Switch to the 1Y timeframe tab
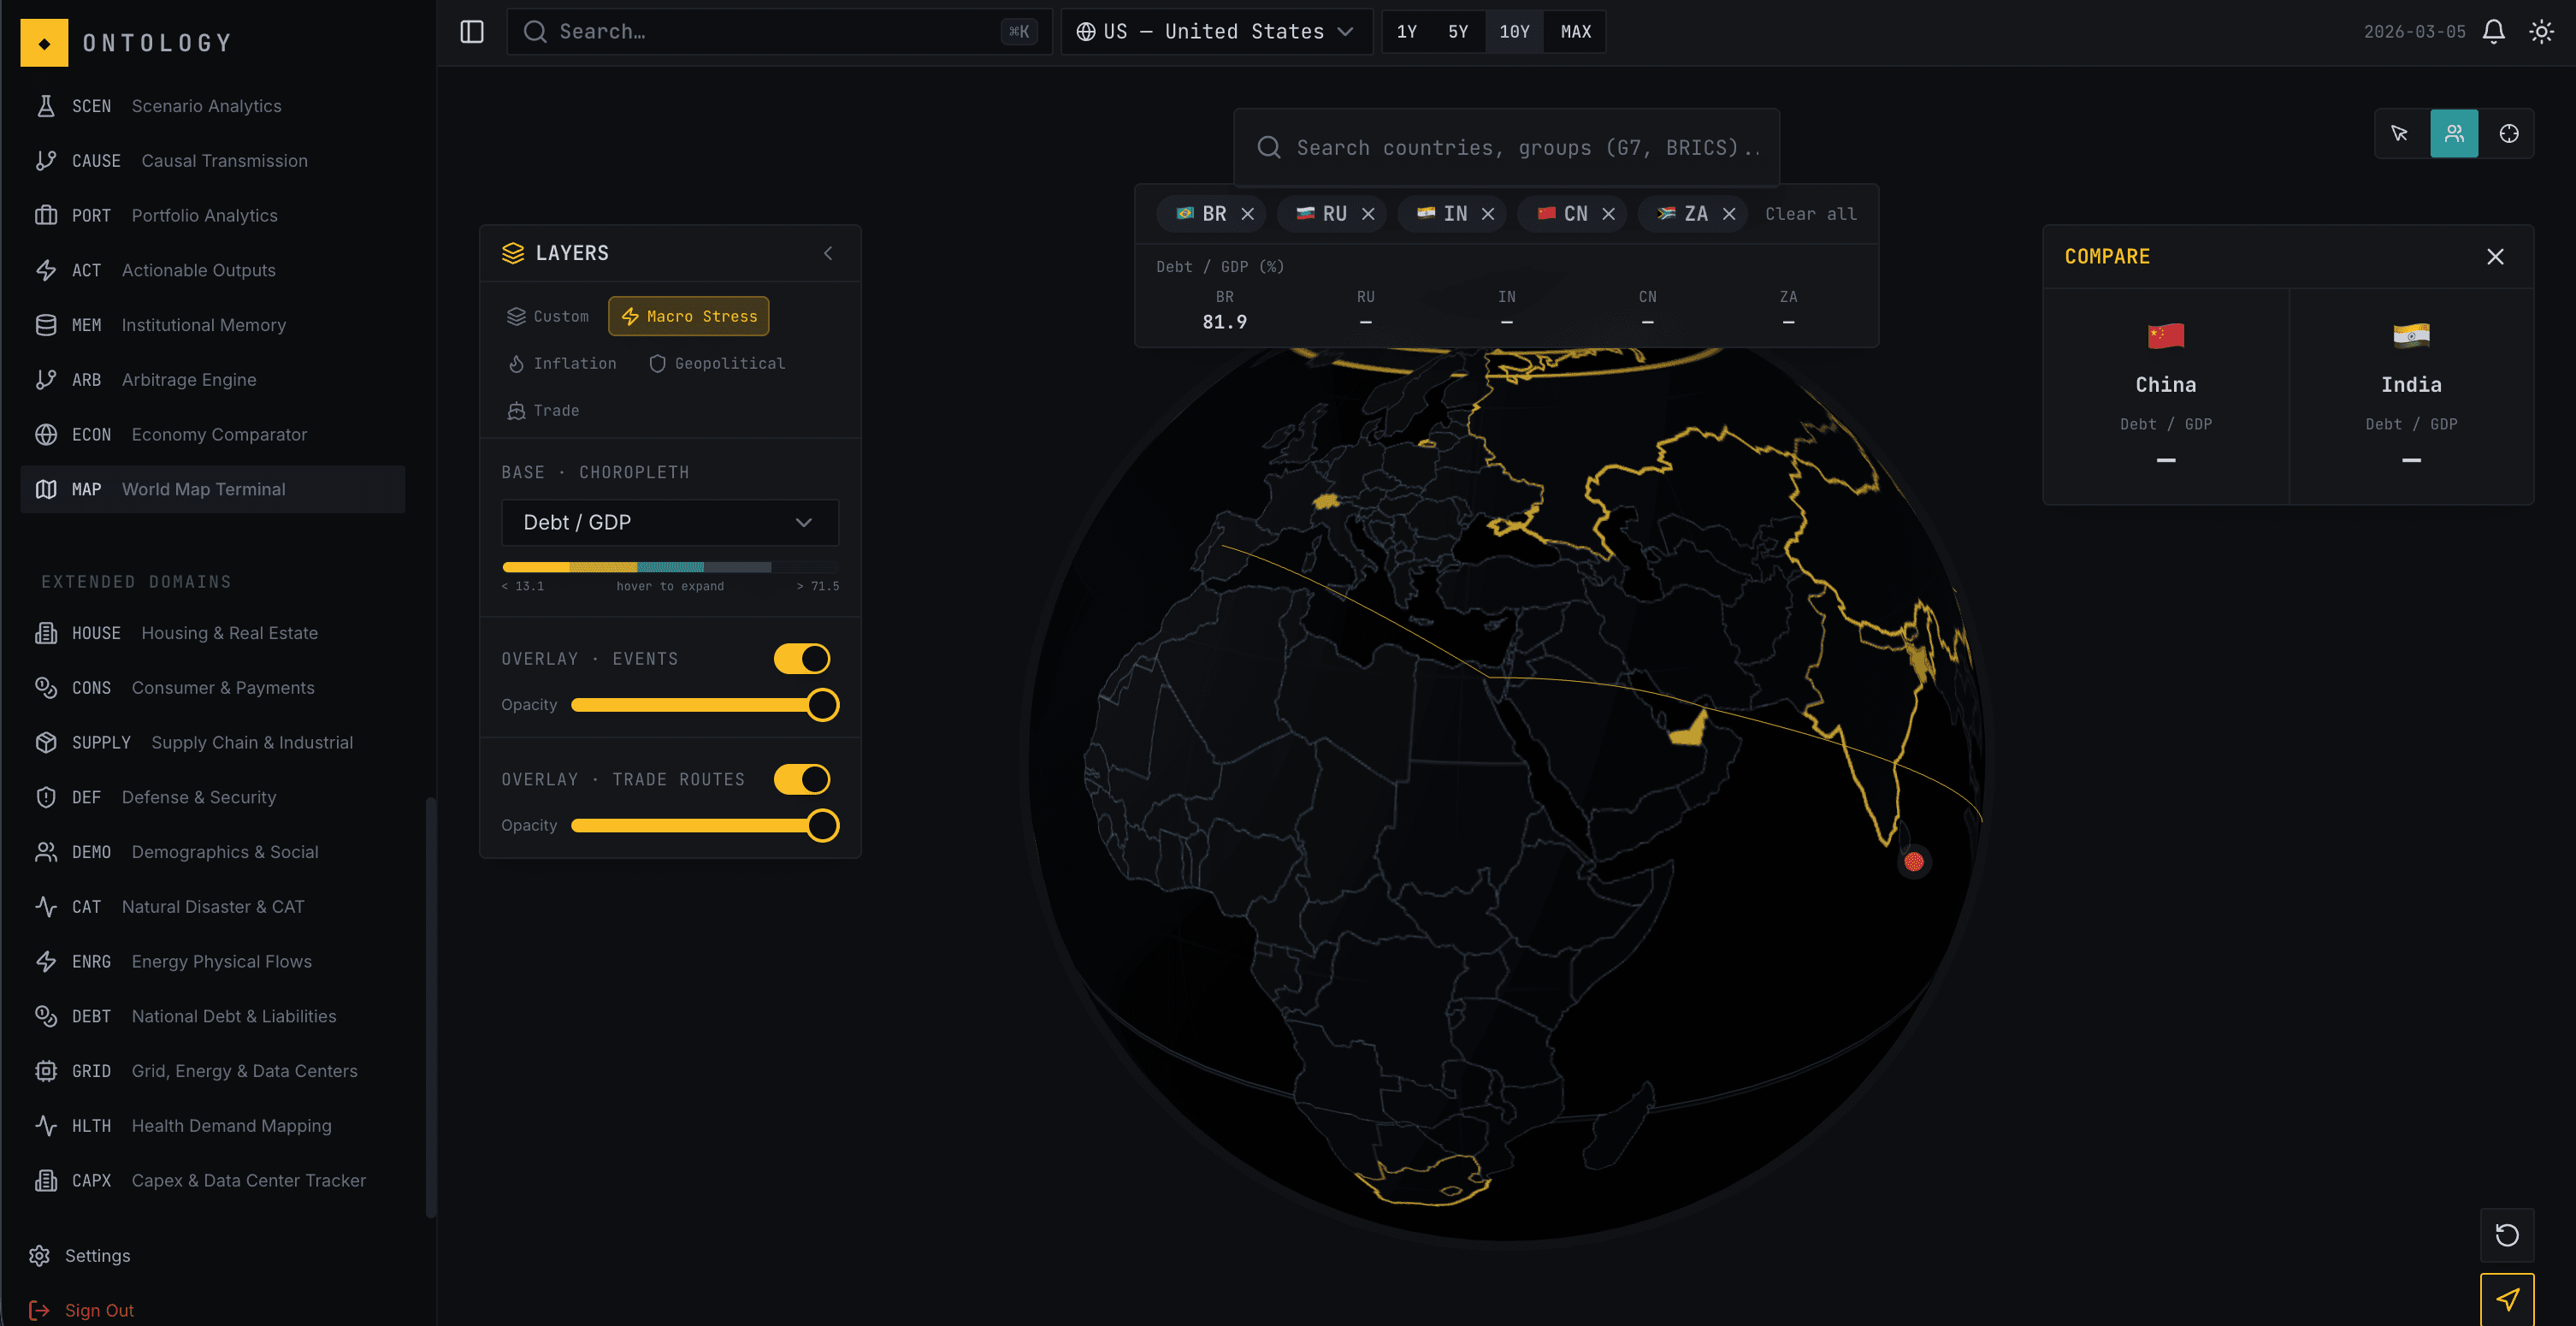 (x=1407, y=31)
